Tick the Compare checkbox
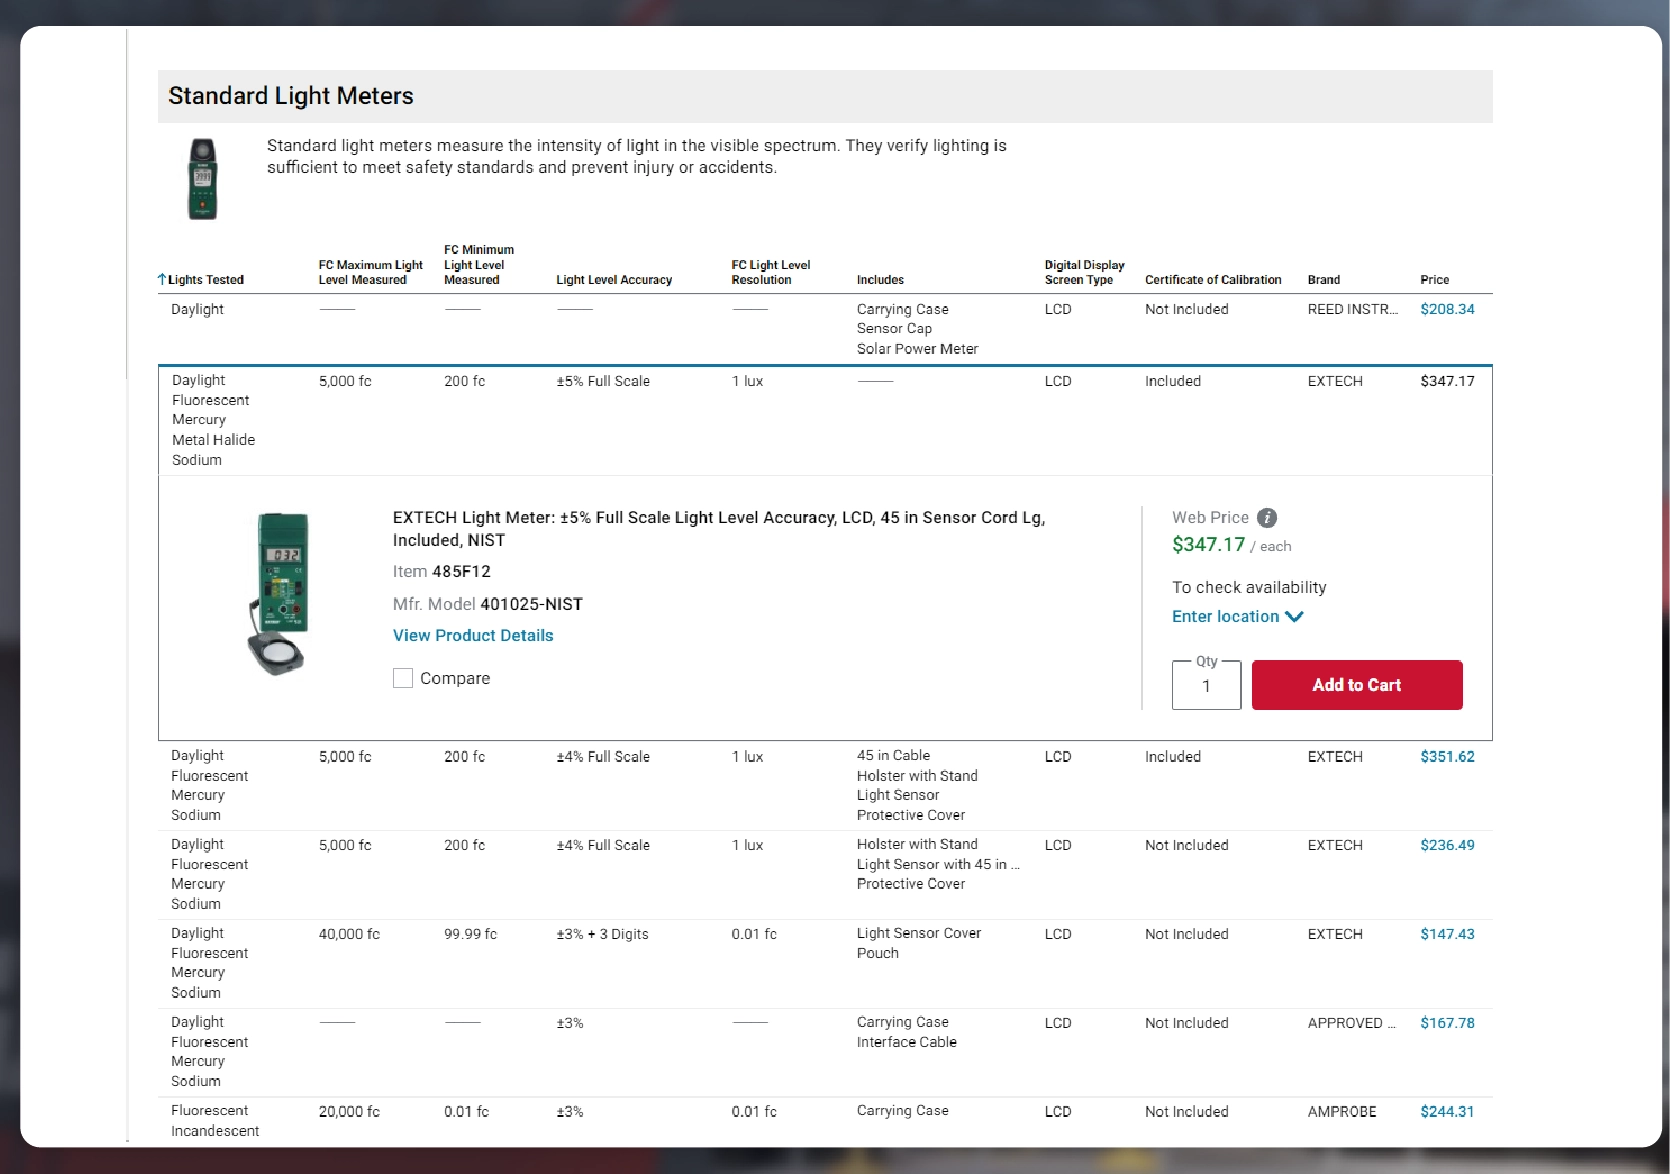This screenshot has height=1174, width=1670. point(403,678)
